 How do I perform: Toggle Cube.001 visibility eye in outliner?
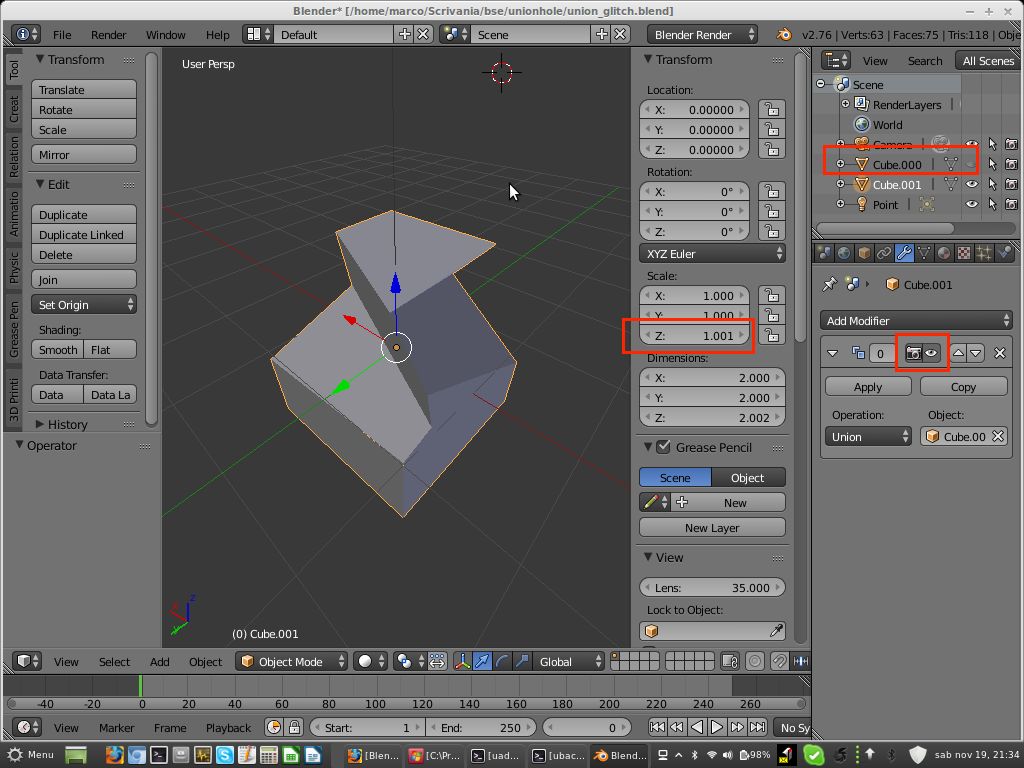click(x=972, y=184)
